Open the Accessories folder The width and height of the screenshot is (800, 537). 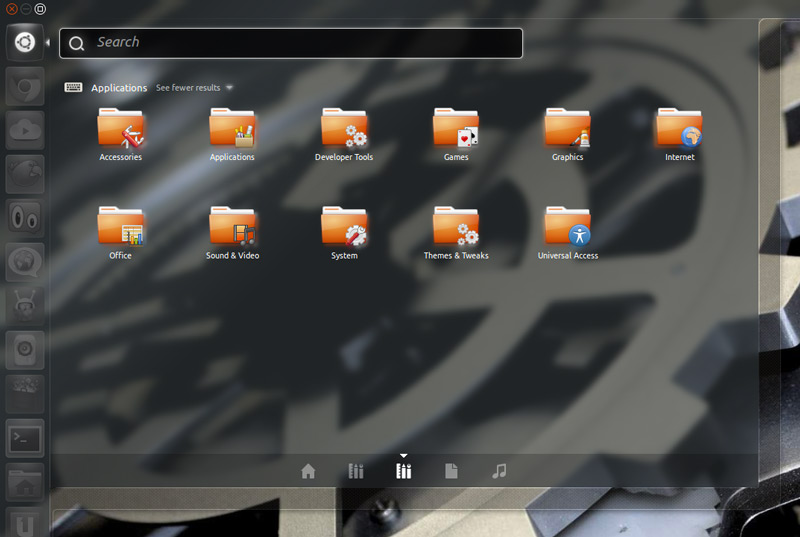[120, 130]
